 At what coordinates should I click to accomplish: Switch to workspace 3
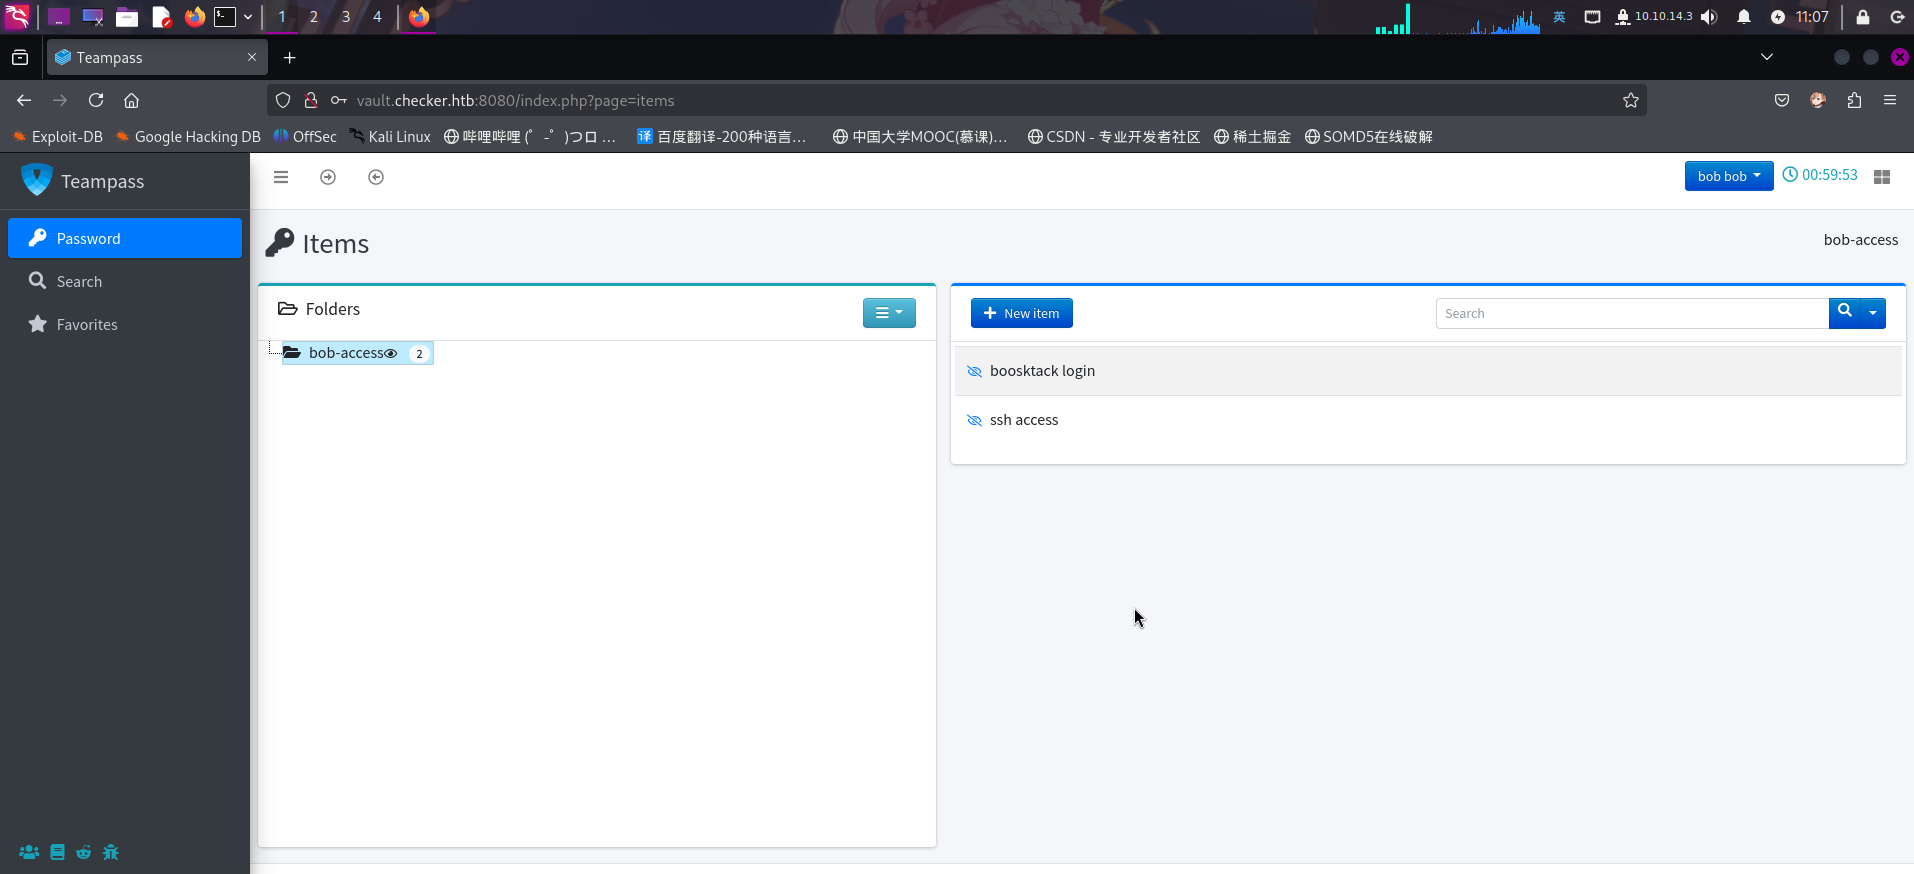pos(346,17)
